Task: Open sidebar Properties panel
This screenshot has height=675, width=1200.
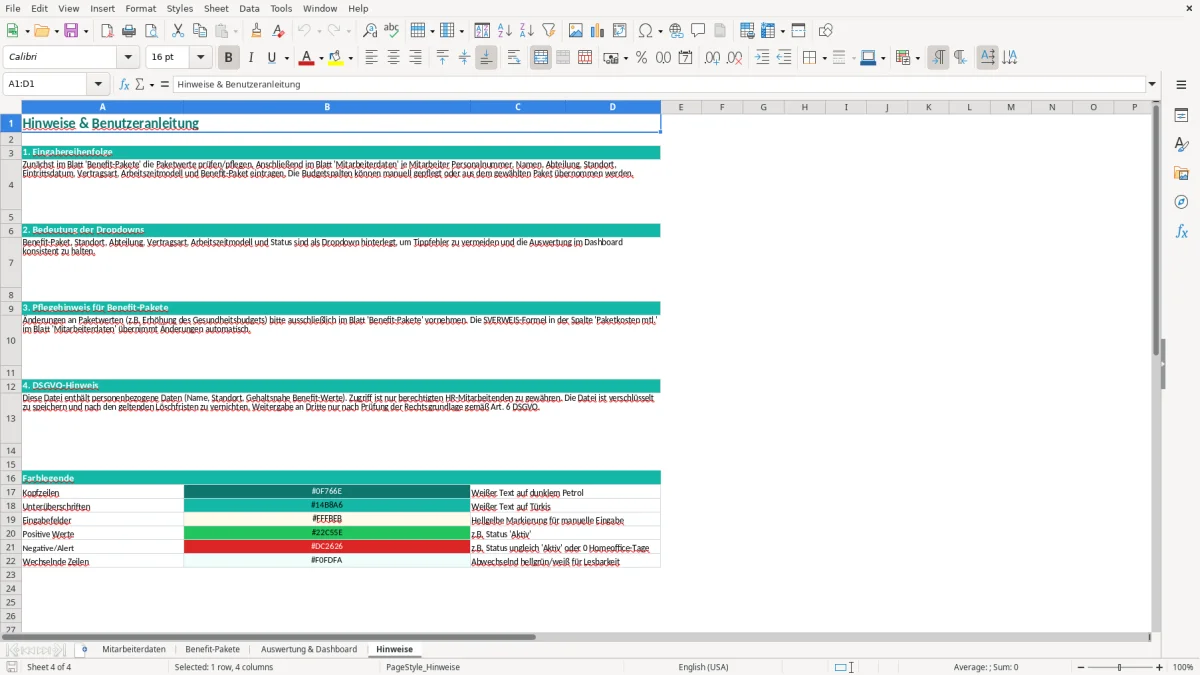Action: [x=1181, y=116]
